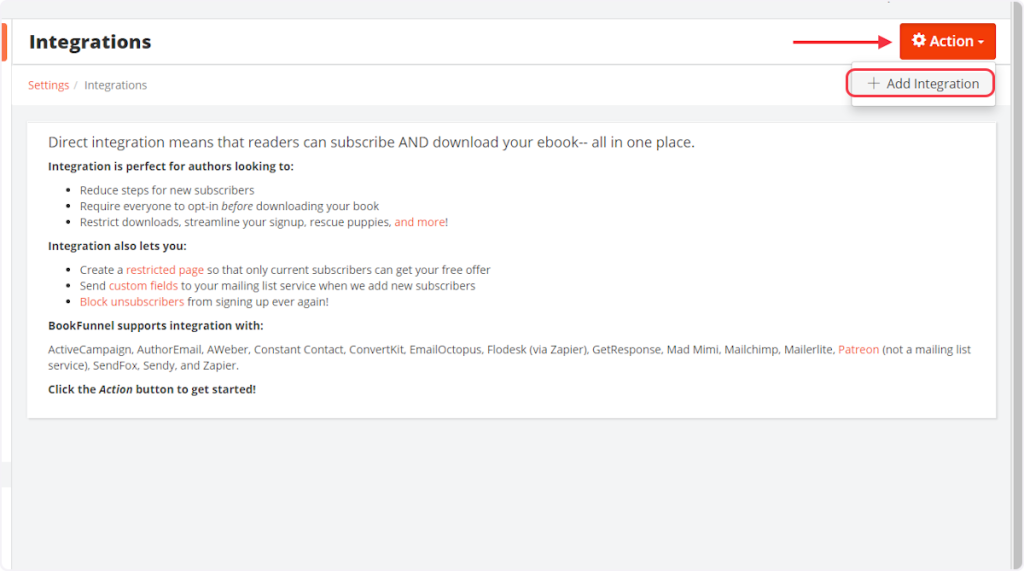Image resolution: width=1024 pixels, height=571 pixels.
Task: Click the 'Direct integration means' intro sentence
Action: [370, 142]
